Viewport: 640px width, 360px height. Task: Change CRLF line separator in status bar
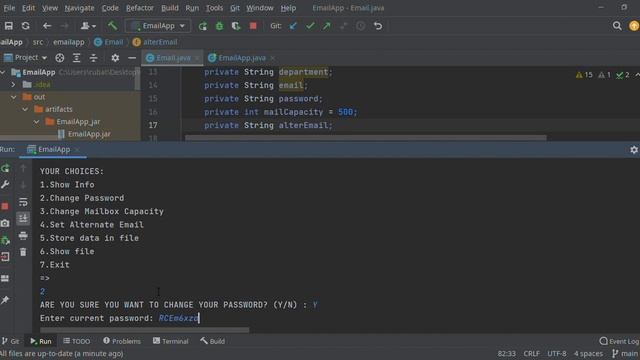coord(531,353)
